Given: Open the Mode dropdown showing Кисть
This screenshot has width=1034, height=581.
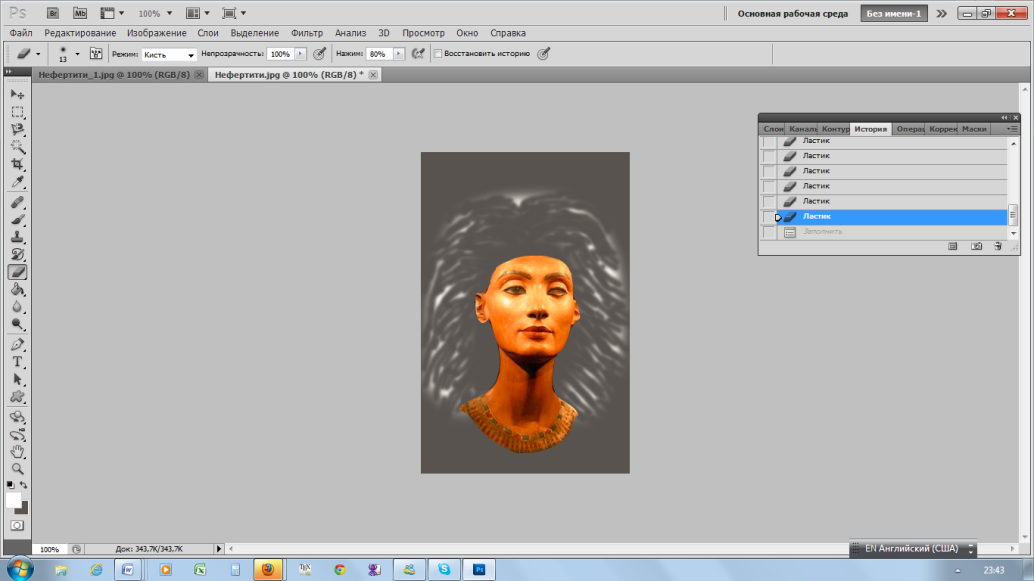Looking at the screenshot, I should pyautogui.click(x=169, y=54).
